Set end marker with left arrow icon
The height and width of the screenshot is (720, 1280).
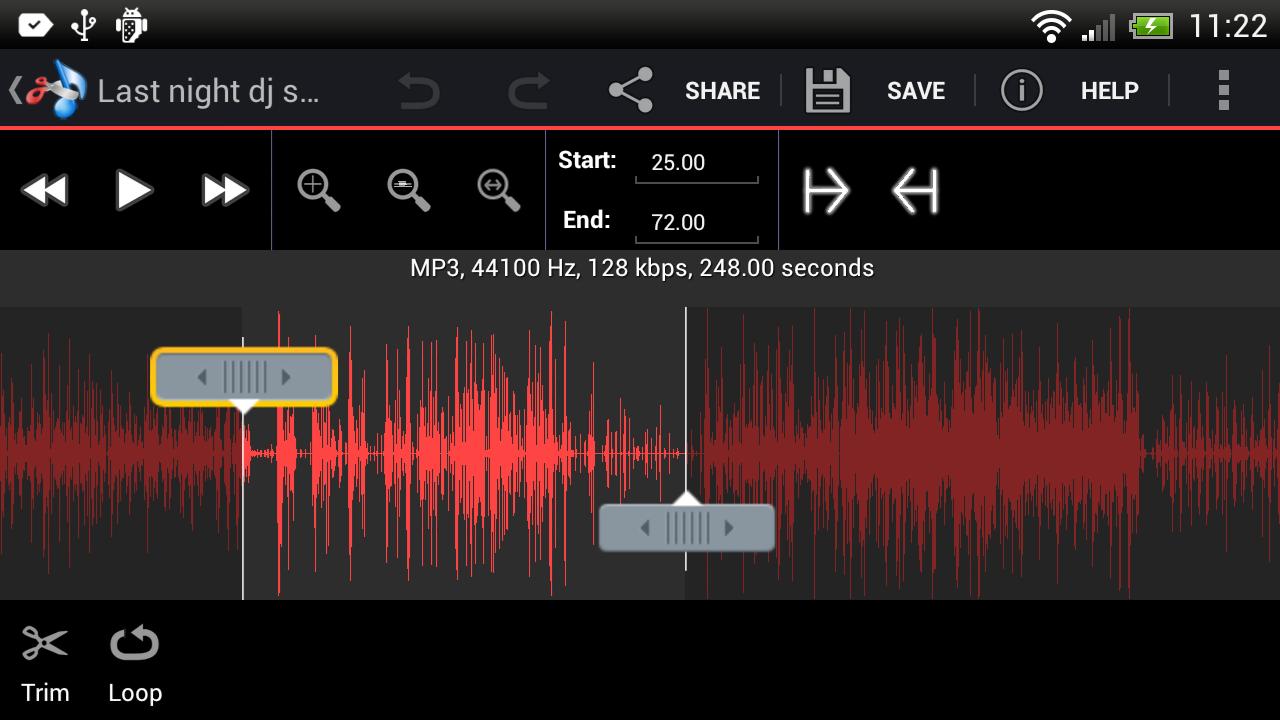pos(916,190)
